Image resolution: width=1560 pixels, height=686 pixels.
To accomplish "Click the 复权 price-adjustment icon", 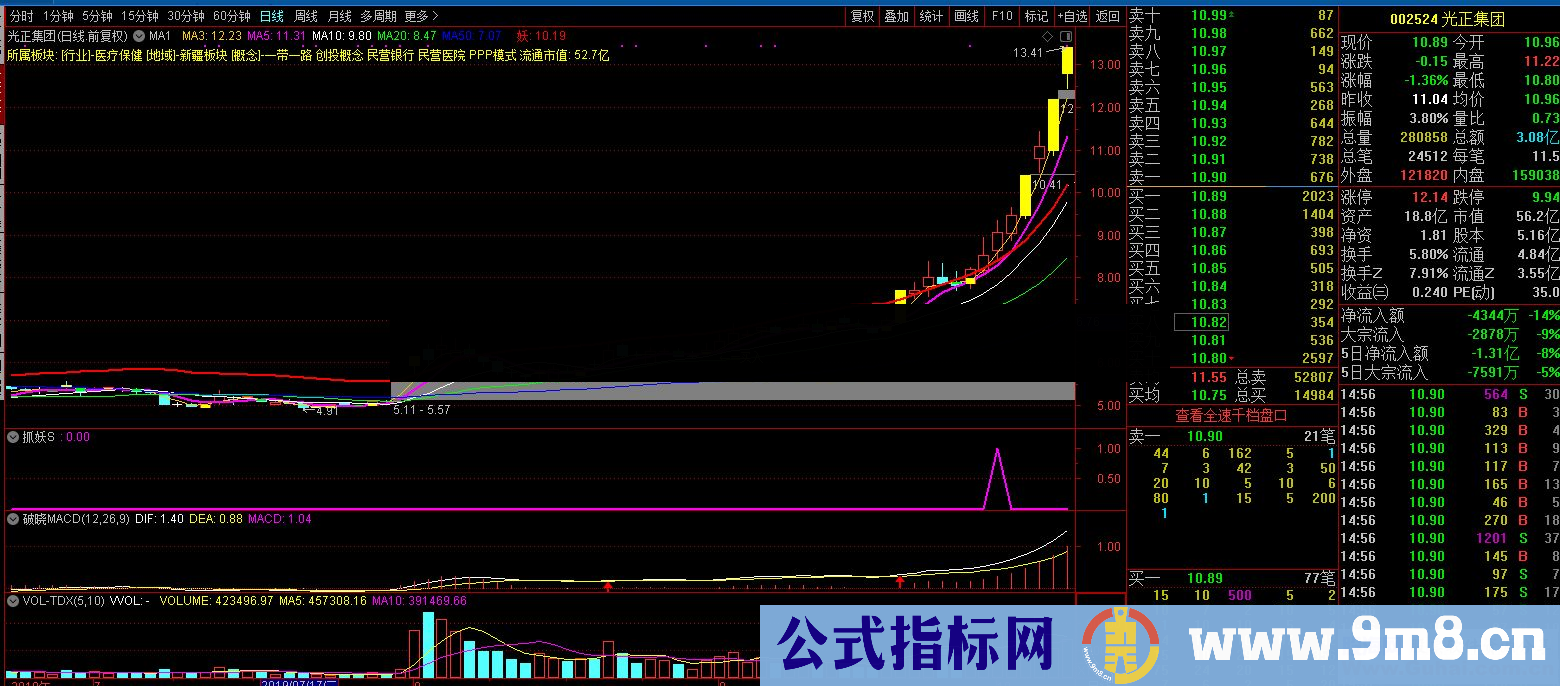I will pyautogui.click(x=861, y=15).
